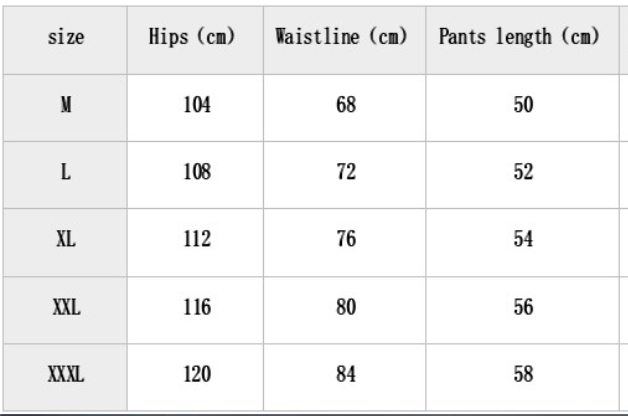The width and height of the screenshot is (628, 416).
Task: Select pants length value 50
Action: [523, 106]
